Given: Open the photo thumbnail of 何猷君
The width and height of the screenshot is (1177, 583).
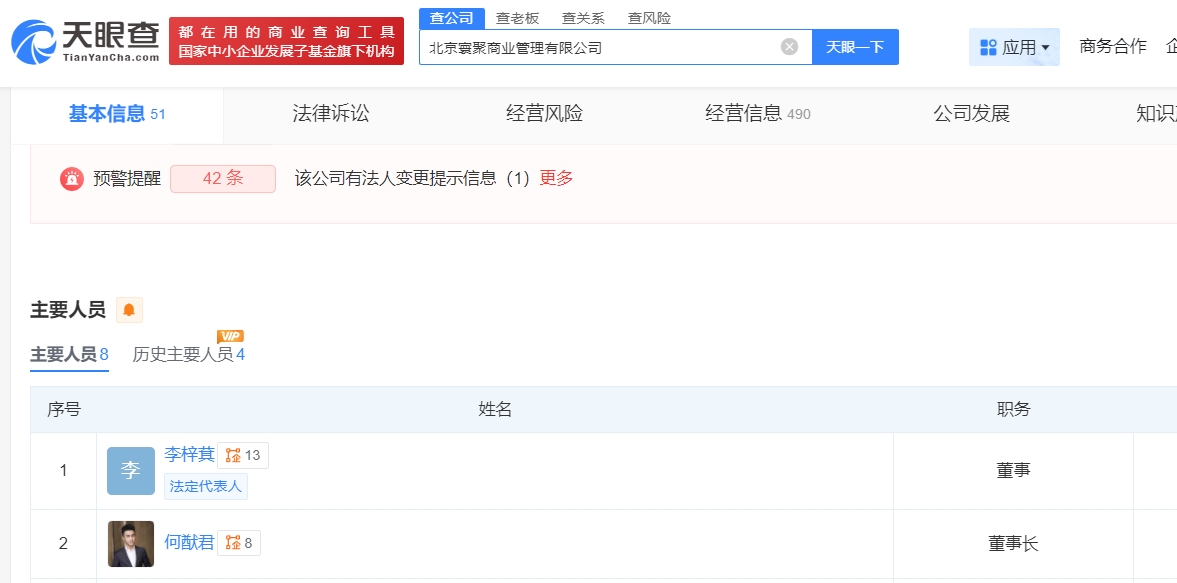Looking at the screenshot, I should click(x=131, y=543).
